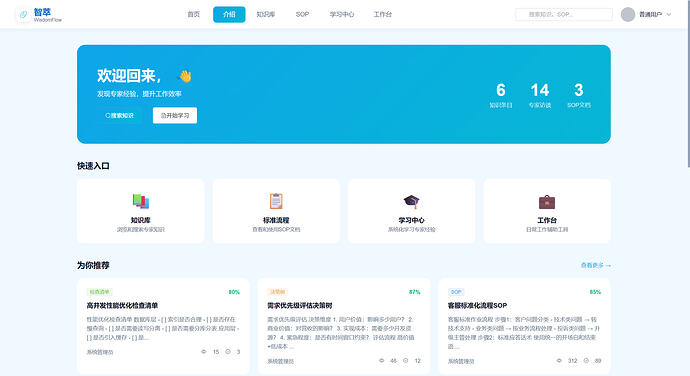Click the 查看更多 link

pos(596,265)
